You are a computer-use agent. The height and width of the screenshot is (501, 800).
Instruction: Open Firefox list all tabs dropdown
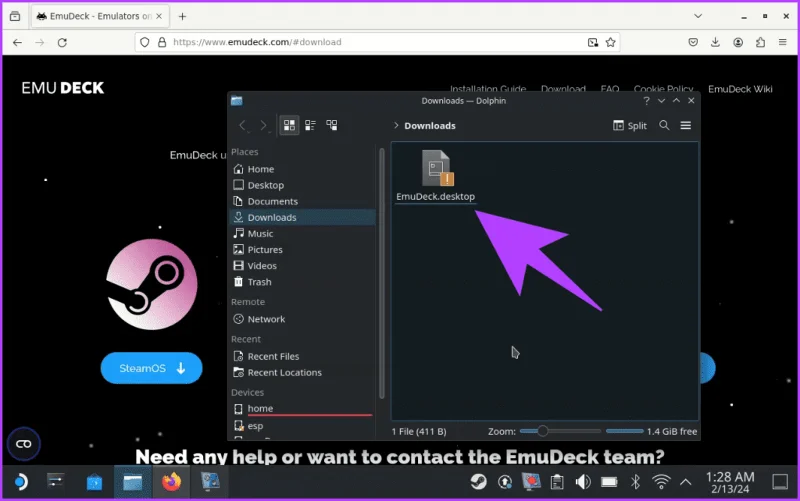point(698,16)
